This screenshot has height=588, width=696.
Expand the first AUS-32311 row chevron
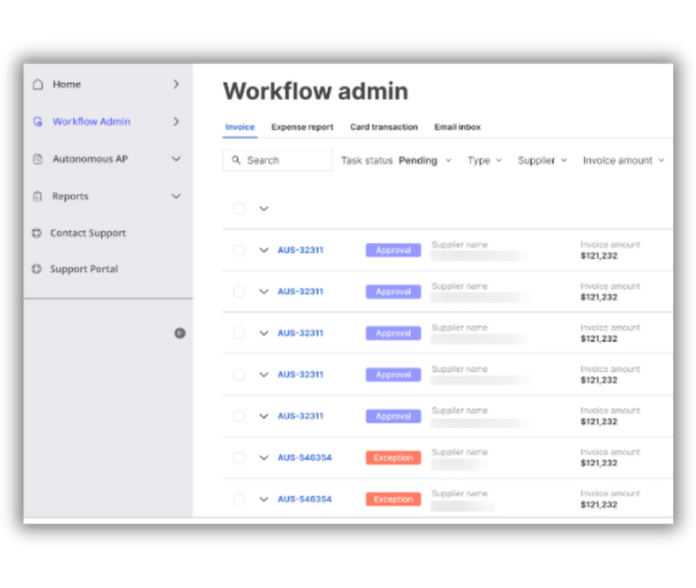click(264, 250)
